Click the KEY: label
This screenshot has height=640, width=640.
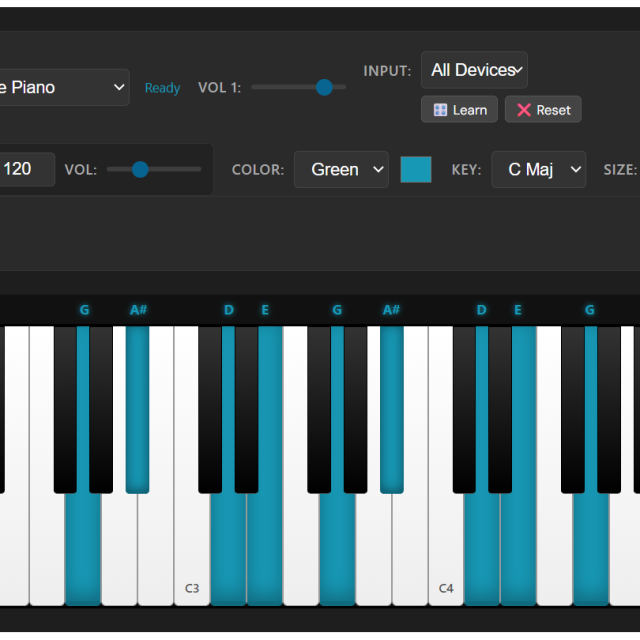(x=467, y=170)
